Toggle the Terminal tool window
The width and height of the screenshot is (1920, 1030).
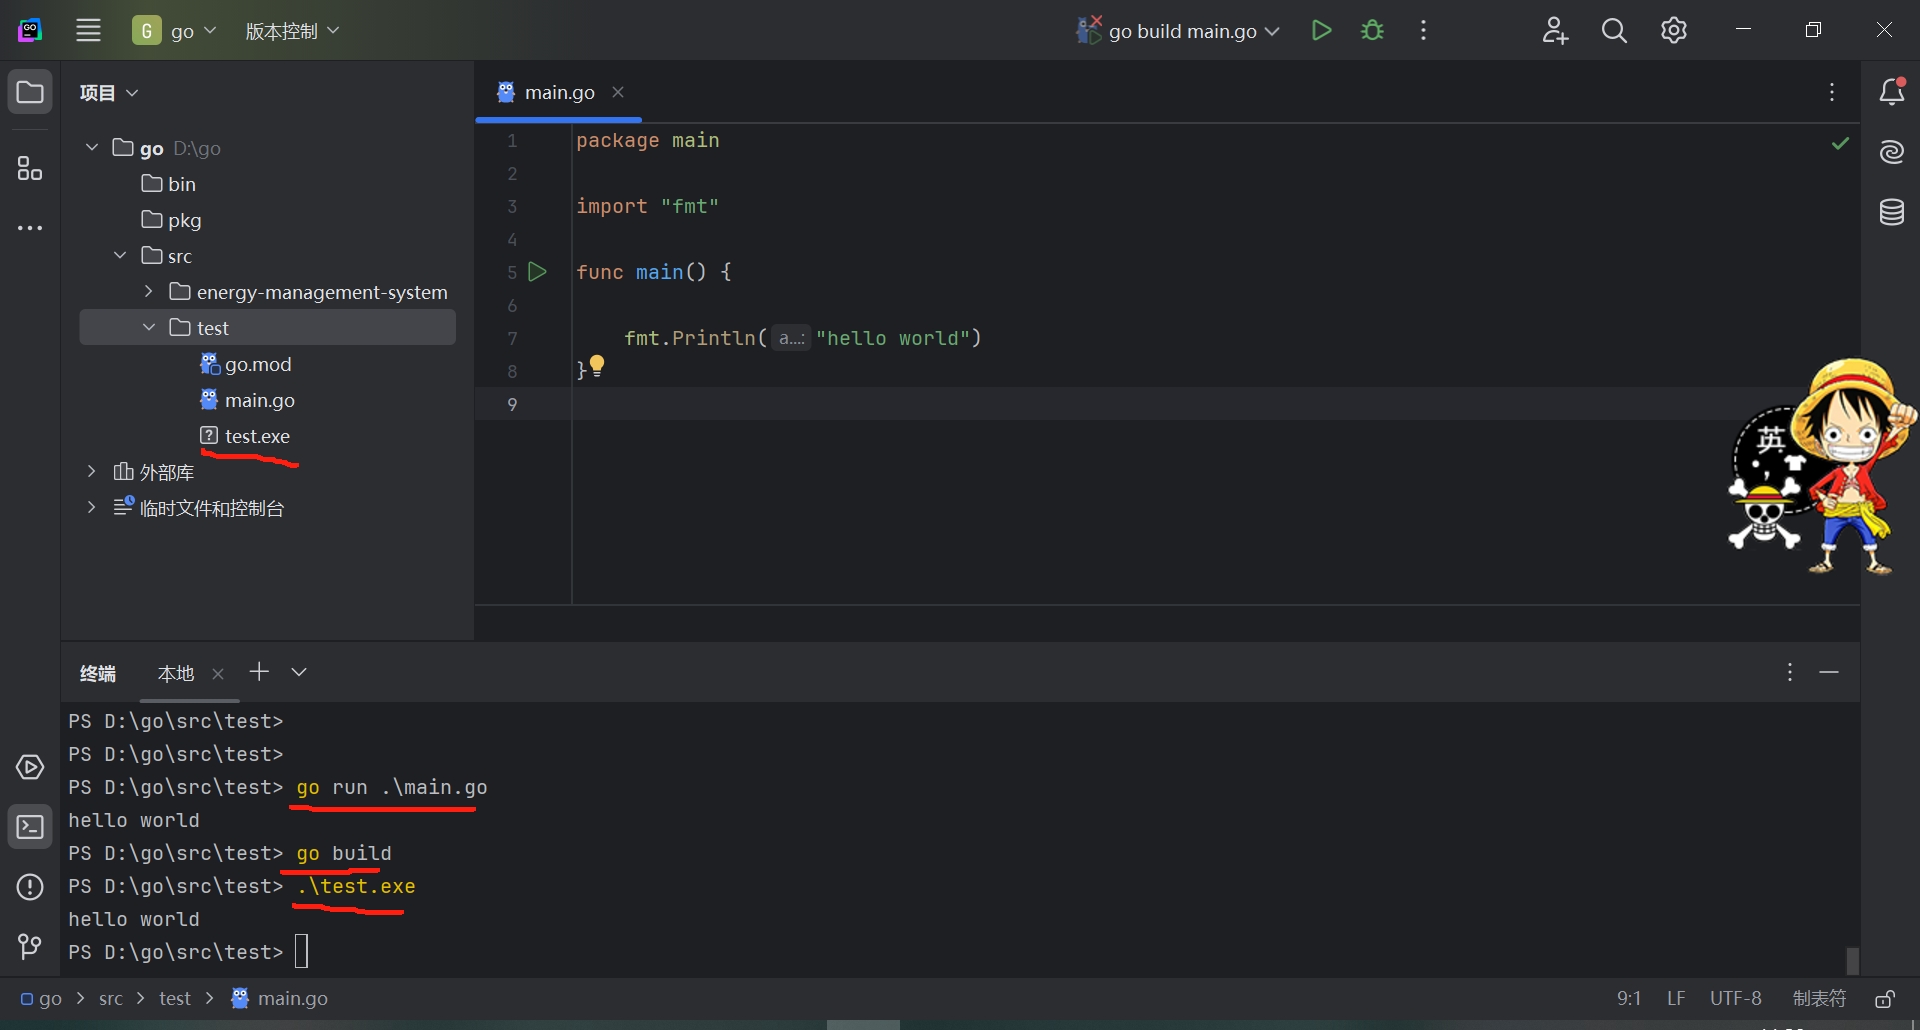[x=30, y=828]
